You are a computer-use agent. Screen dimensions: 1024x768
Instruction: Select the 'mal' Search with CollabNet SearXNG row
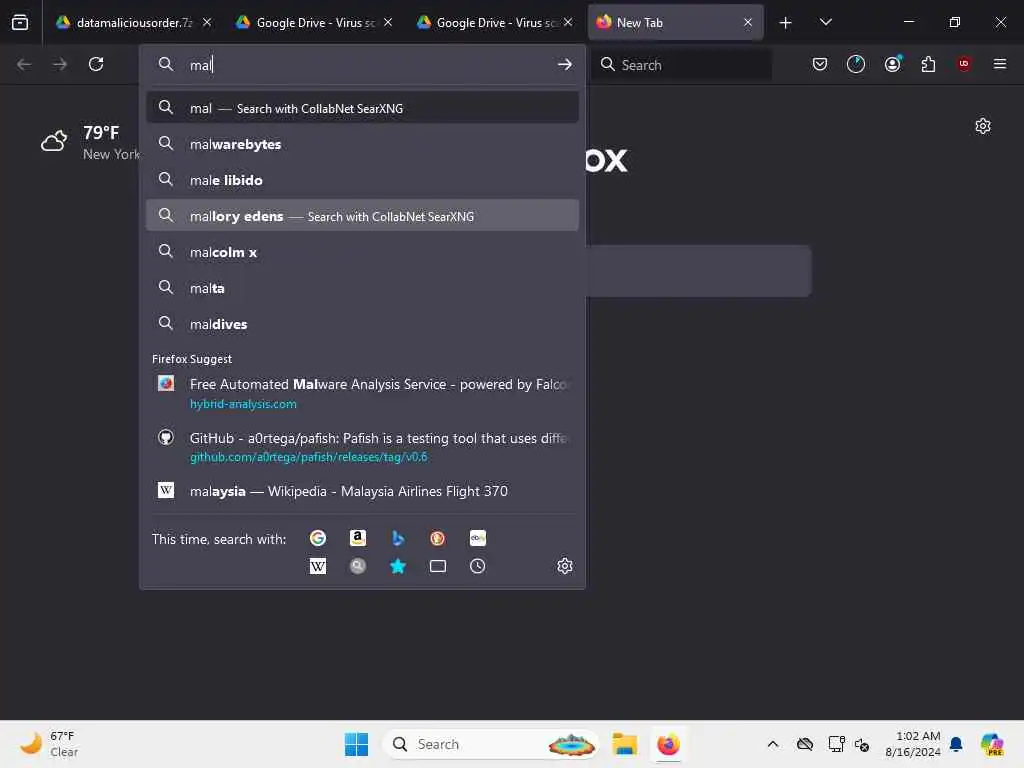(362, 108)
